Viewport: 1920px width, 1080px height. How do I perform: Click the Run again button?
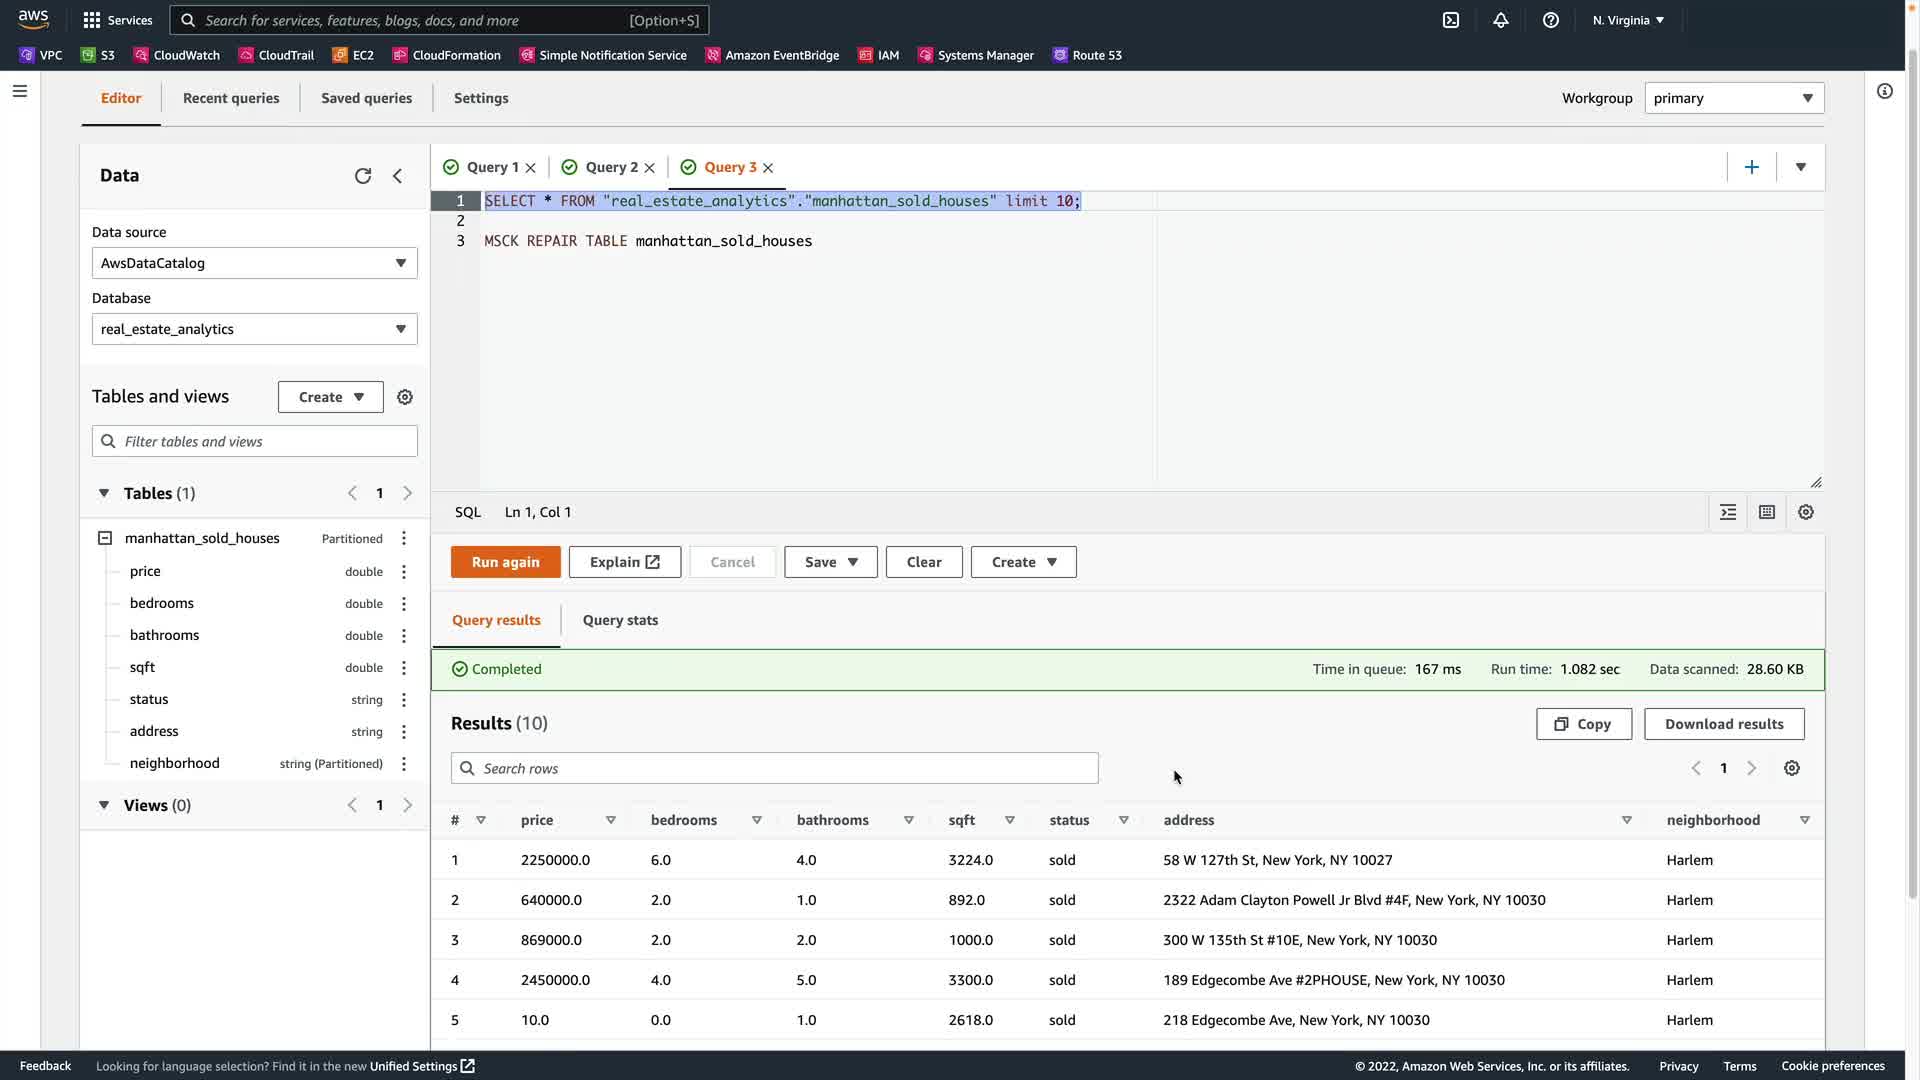point(505,562)
